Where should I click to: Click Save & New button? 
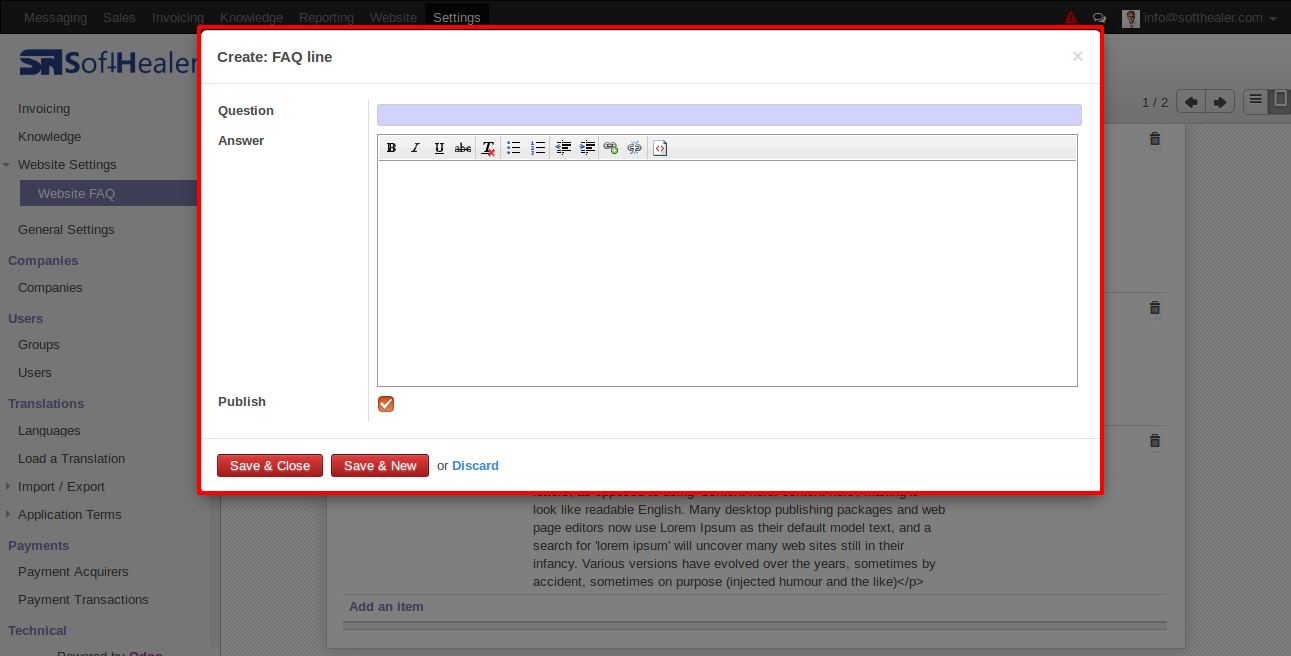click(x=380, y=466)
